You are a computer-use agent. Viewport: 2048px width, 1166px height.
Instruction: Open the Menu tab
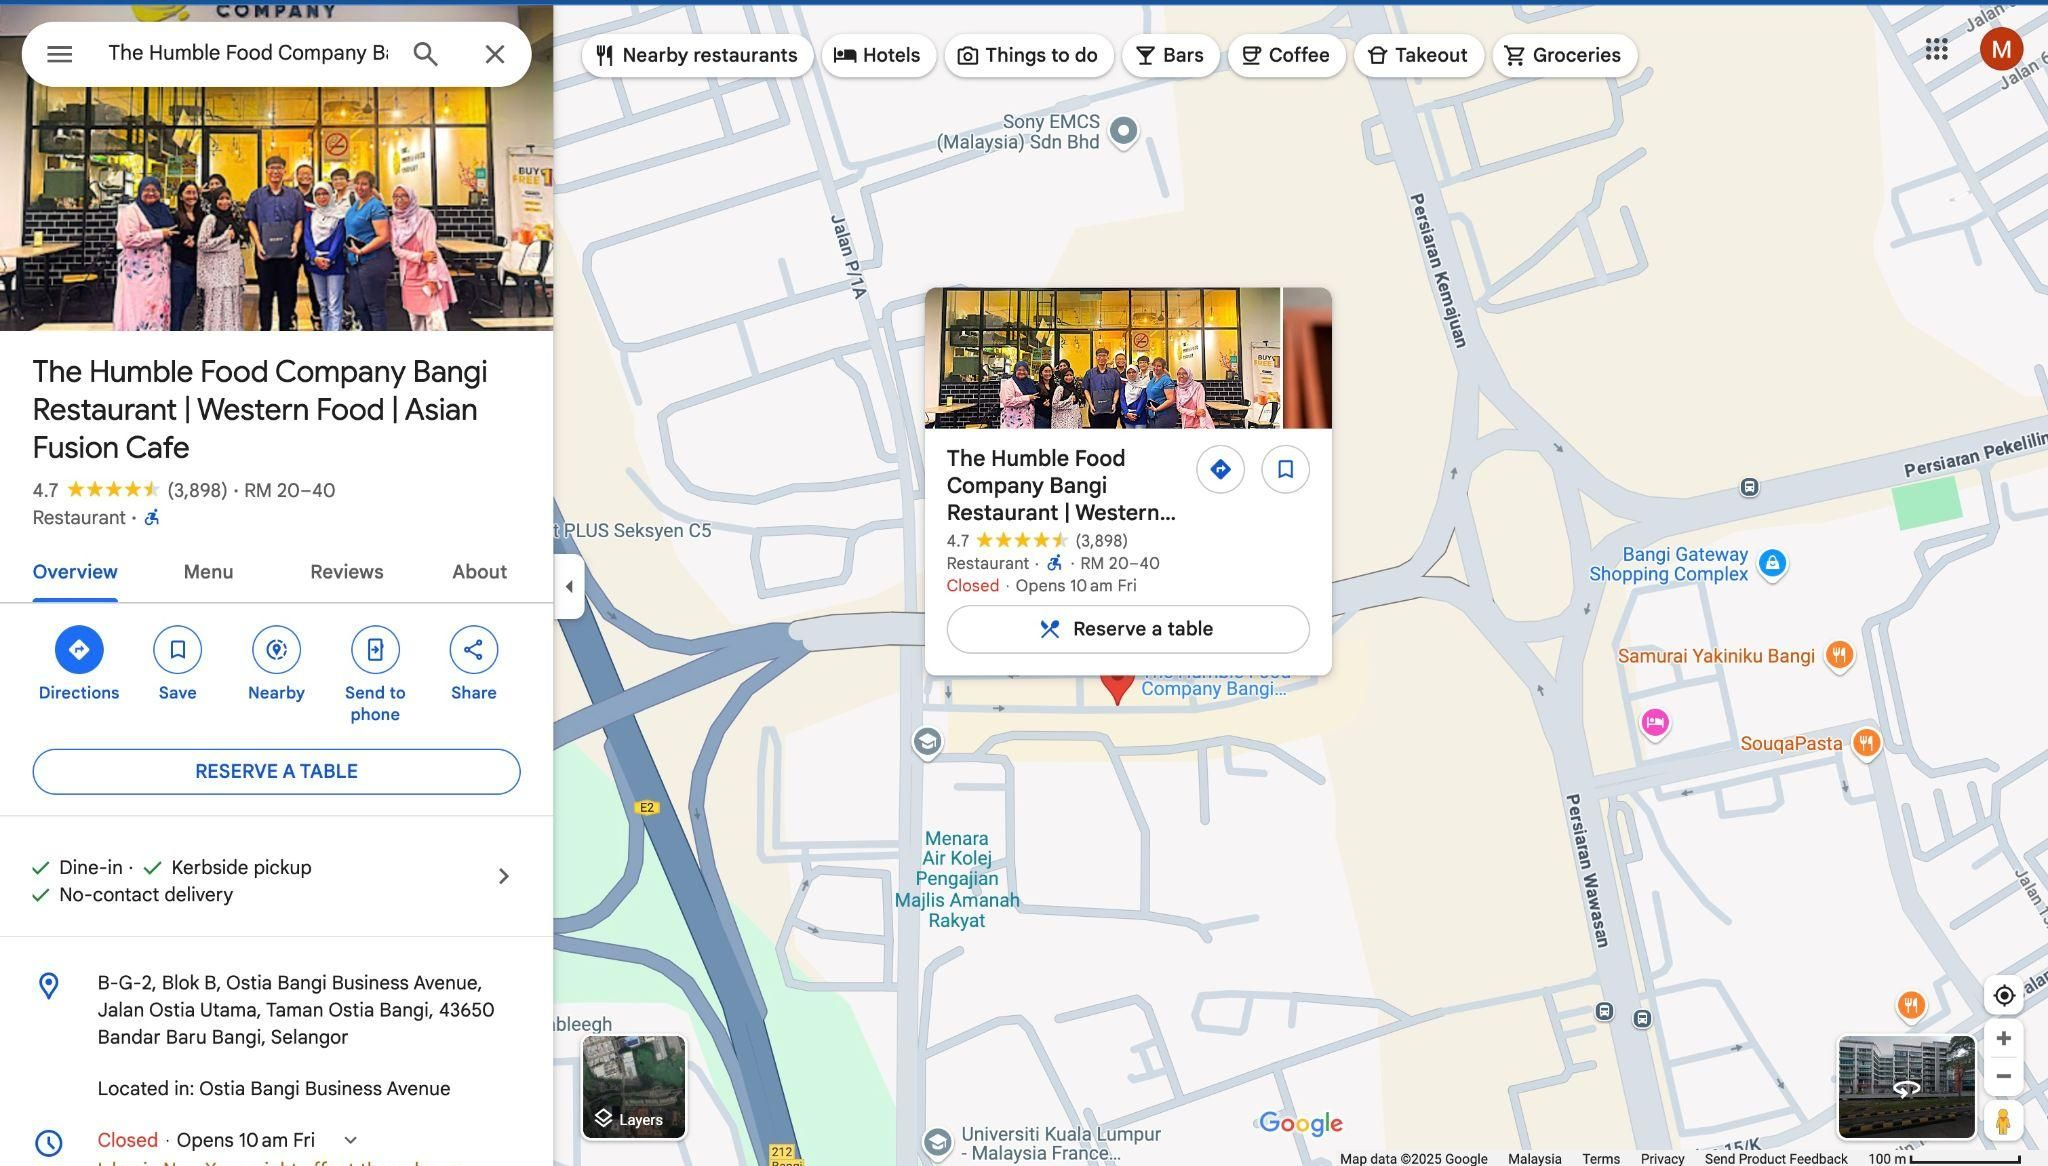(x=208, y=572)
